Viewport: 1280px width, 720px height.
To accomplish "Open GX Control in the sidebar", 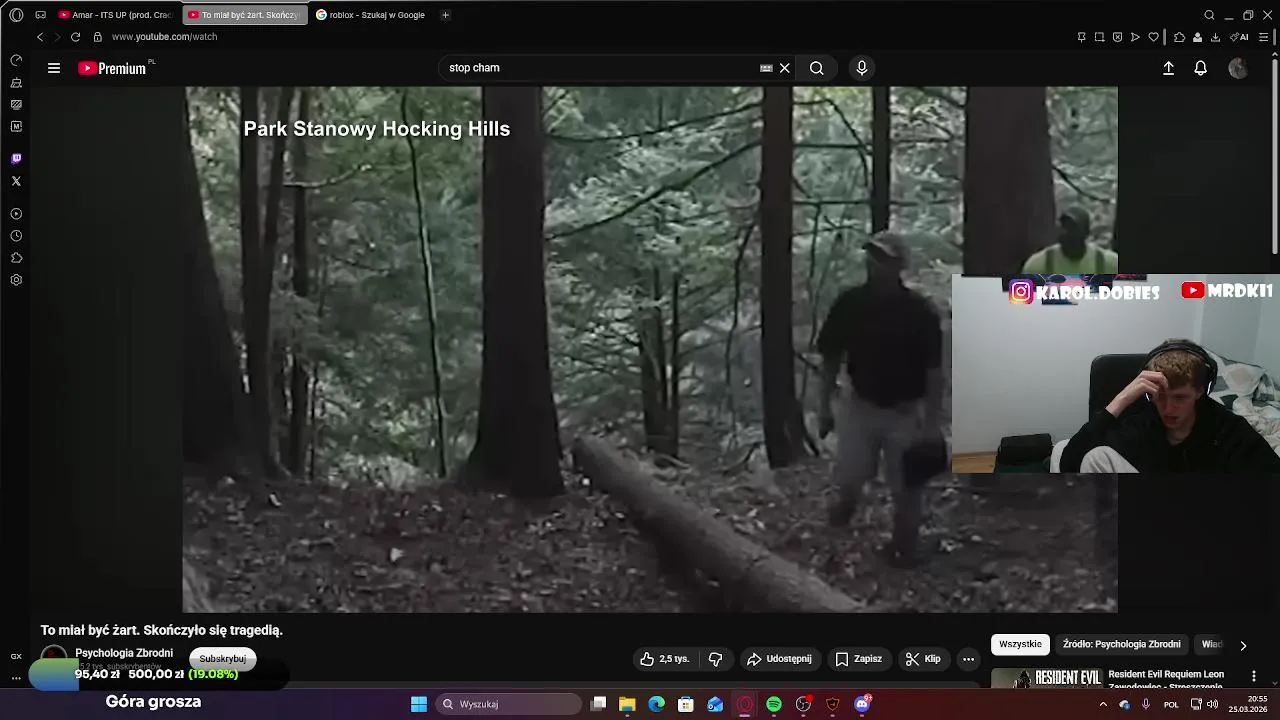I will coord(16,61).
